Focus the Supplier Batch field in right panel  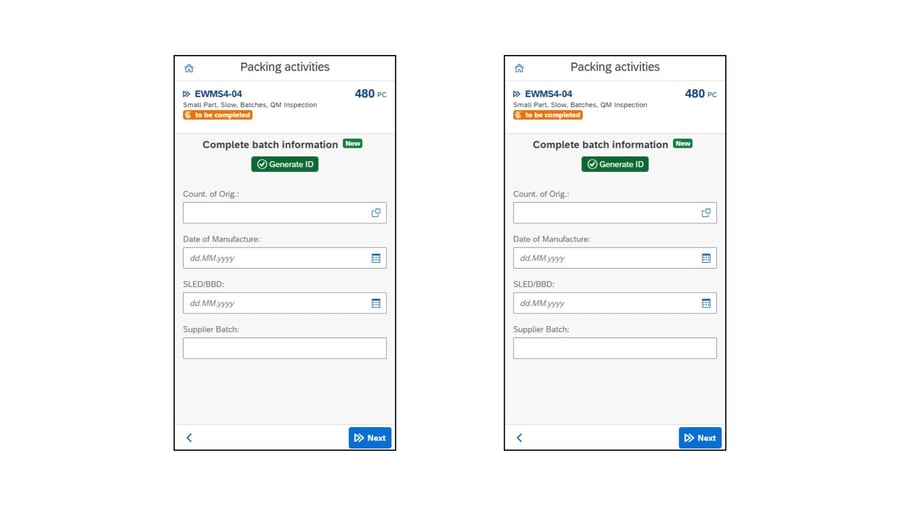614,348
